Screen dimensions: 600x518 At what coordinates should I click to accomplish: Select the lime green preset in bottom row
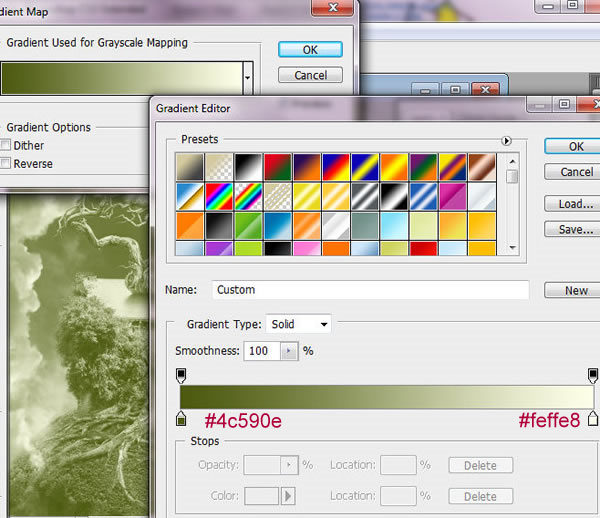tap(248, 249)
